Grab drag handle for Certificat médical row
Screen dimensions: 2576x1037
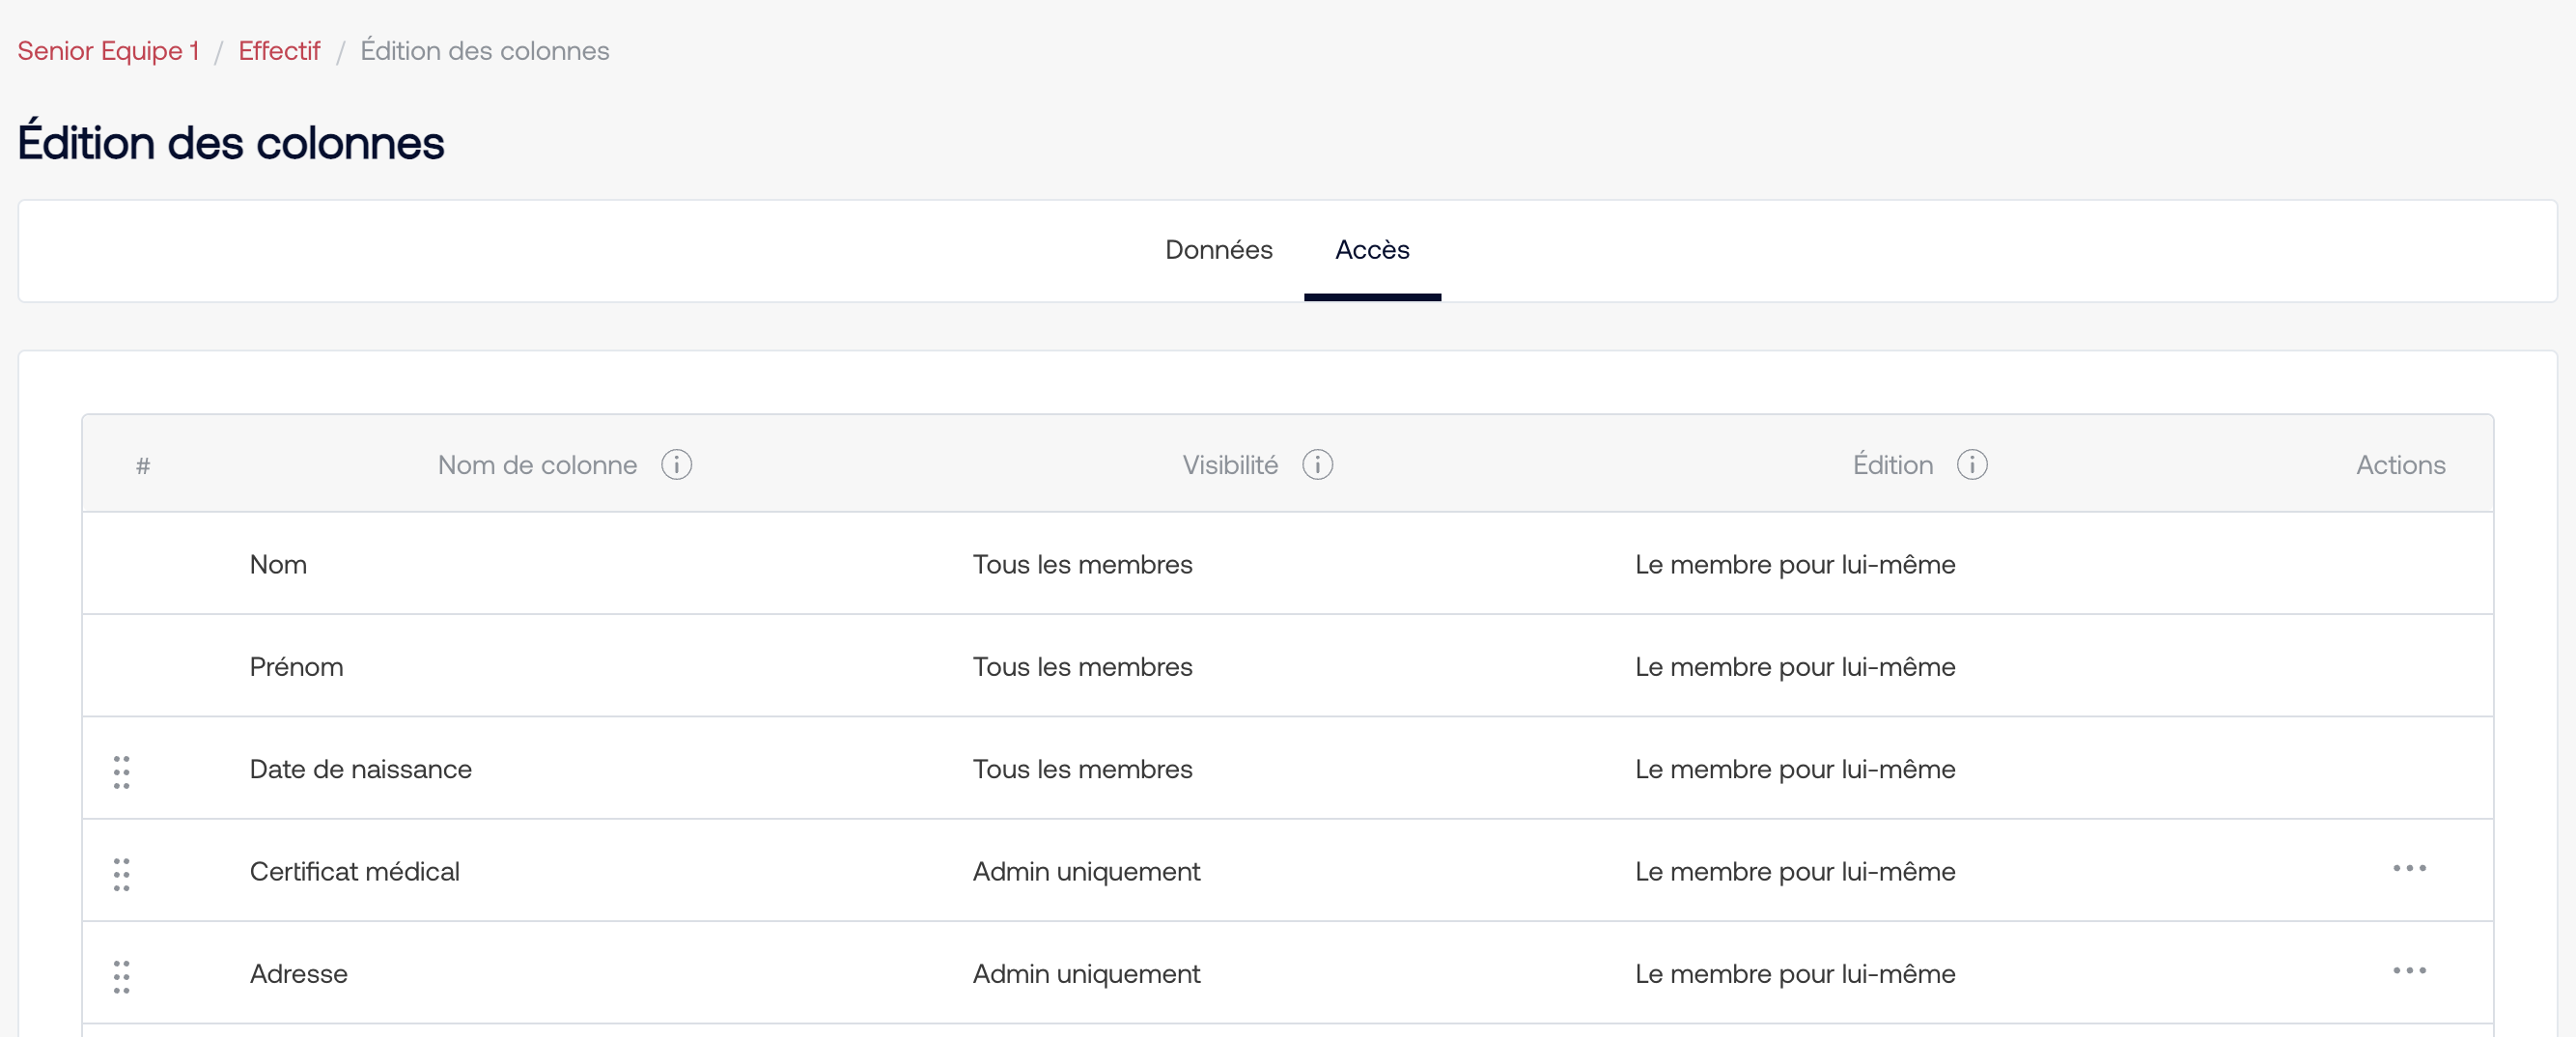tap(121, 874)
